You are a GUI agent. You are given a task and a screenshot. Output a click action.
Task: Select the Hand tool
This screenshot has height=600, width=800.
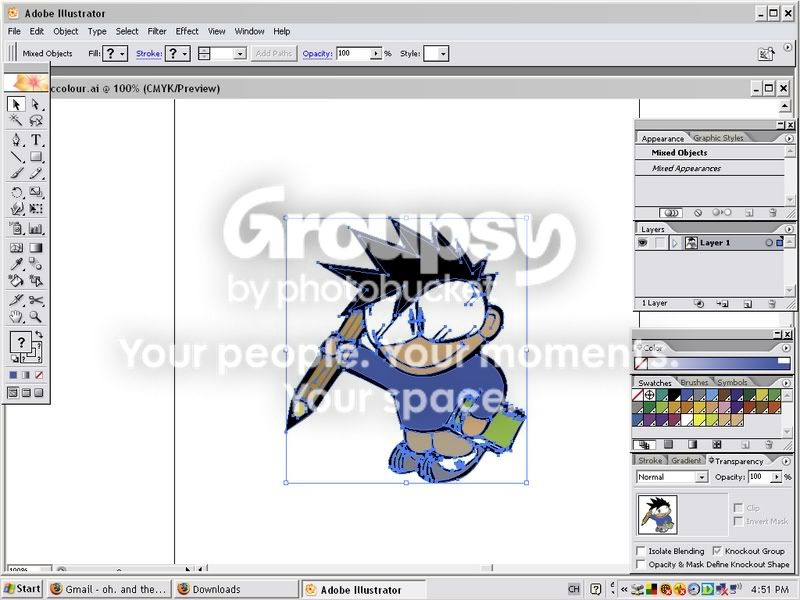point(16,317)
